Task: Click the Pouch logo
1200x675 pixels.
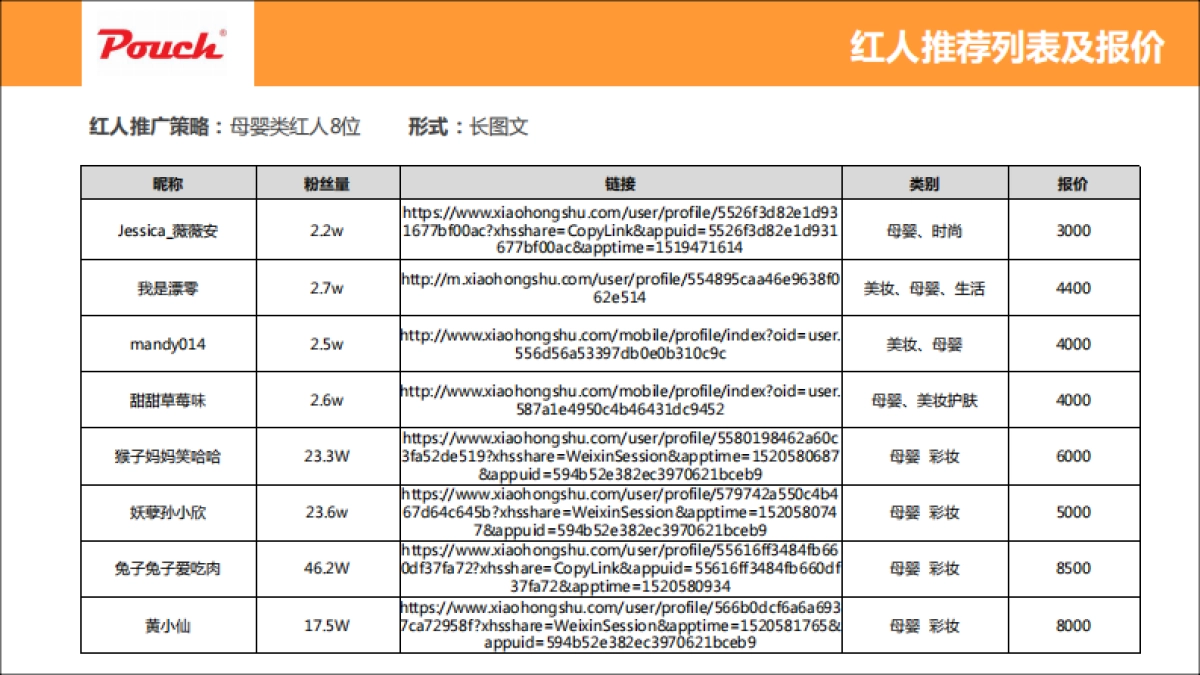Action: [x=161, y=45]
